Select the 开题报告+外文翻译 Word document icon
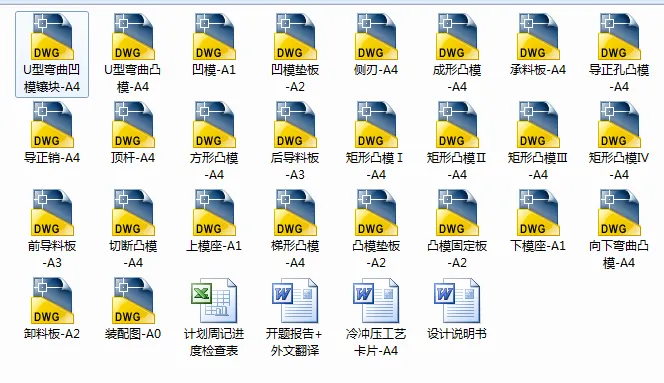The height and width of the screenshot is (383, 664). [x=295, y=301]
